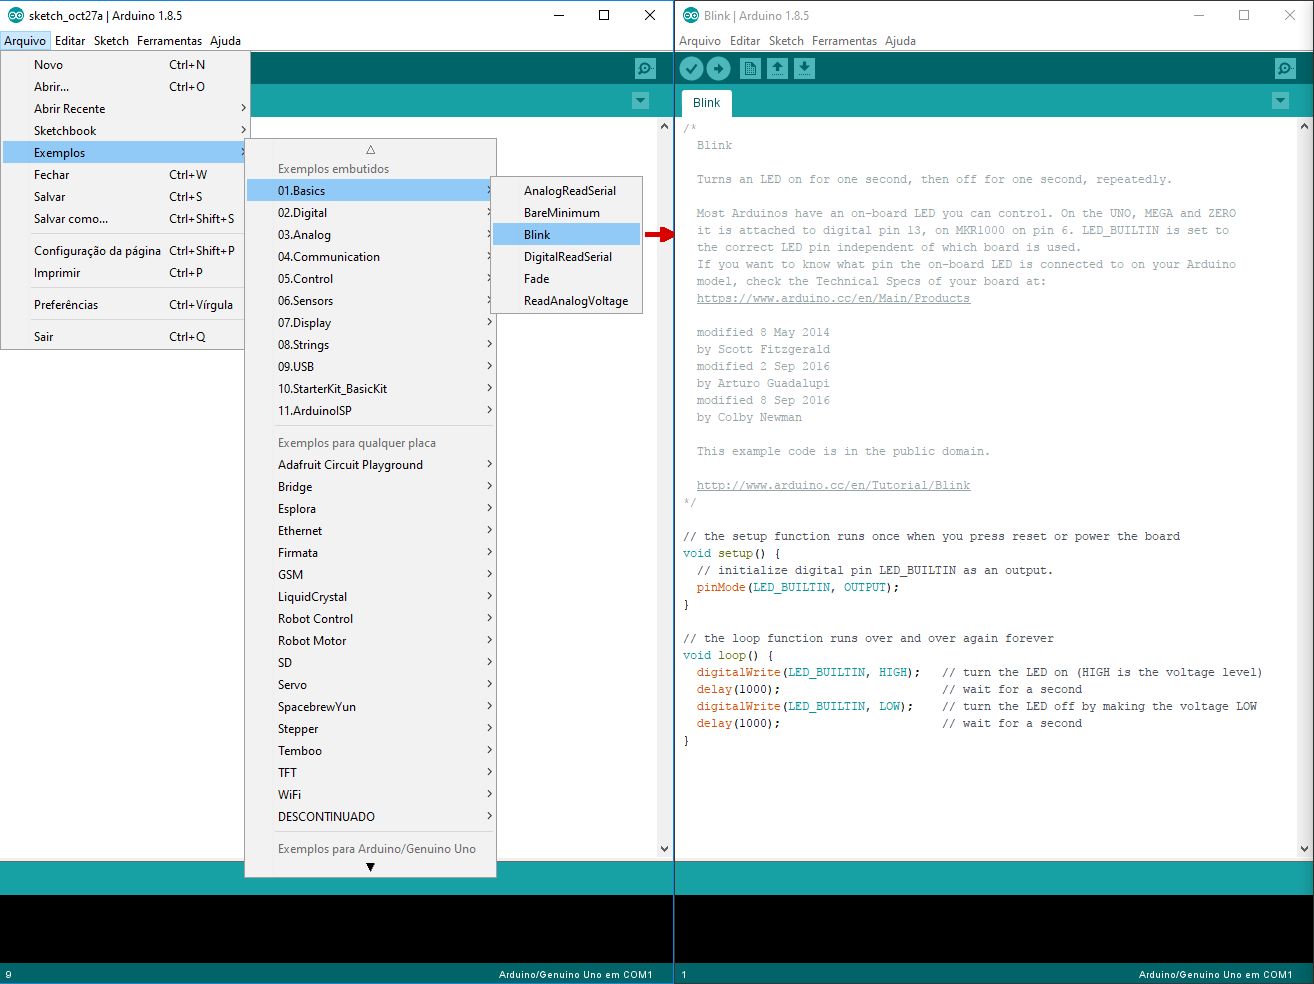Click the Blink editor vertical scrollbar down arrow

coord(1304,848)
